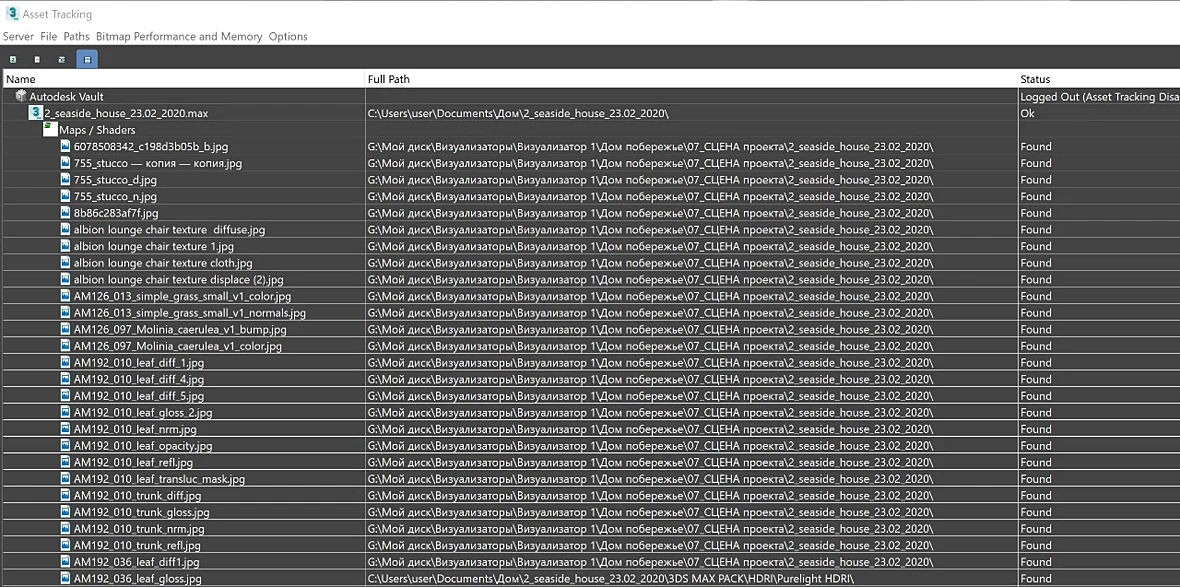
Task: Click full path cell of albion lounge chair texture cloth.jpg
Action: coord(691,262)
